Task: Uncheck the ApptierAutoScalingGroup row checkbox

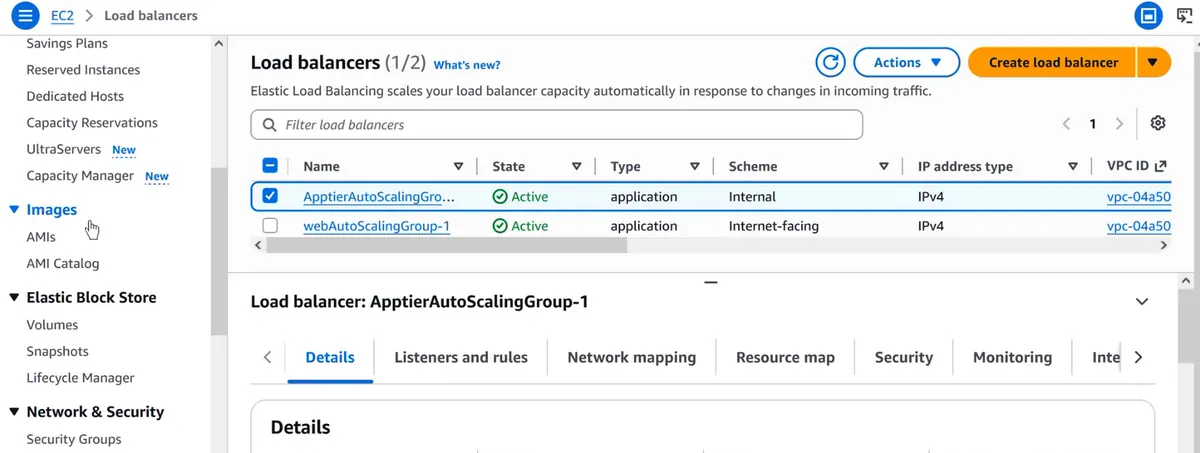Action: pos(270,196)
